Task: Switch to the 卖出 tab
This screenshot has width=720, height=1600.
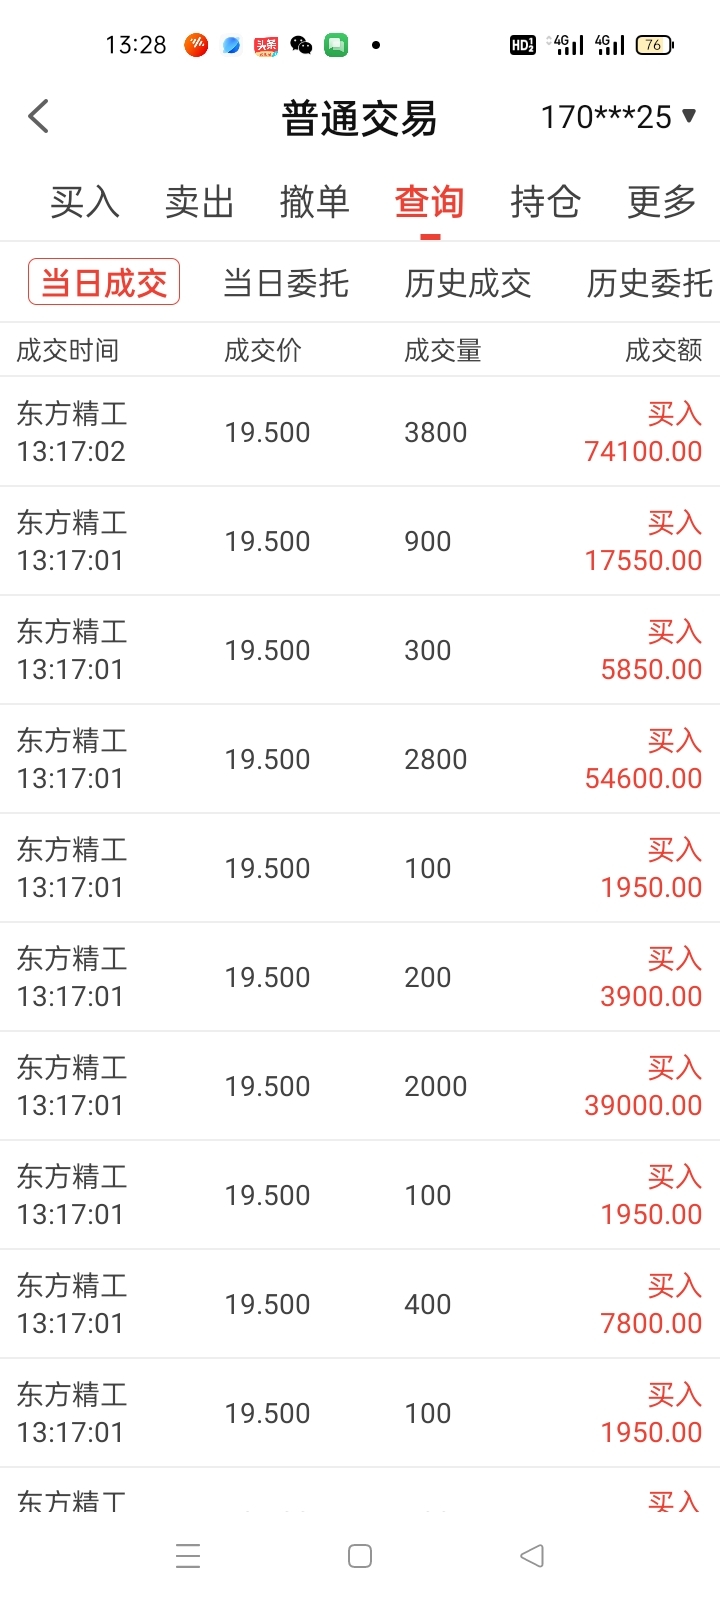Action: (199, 202)
